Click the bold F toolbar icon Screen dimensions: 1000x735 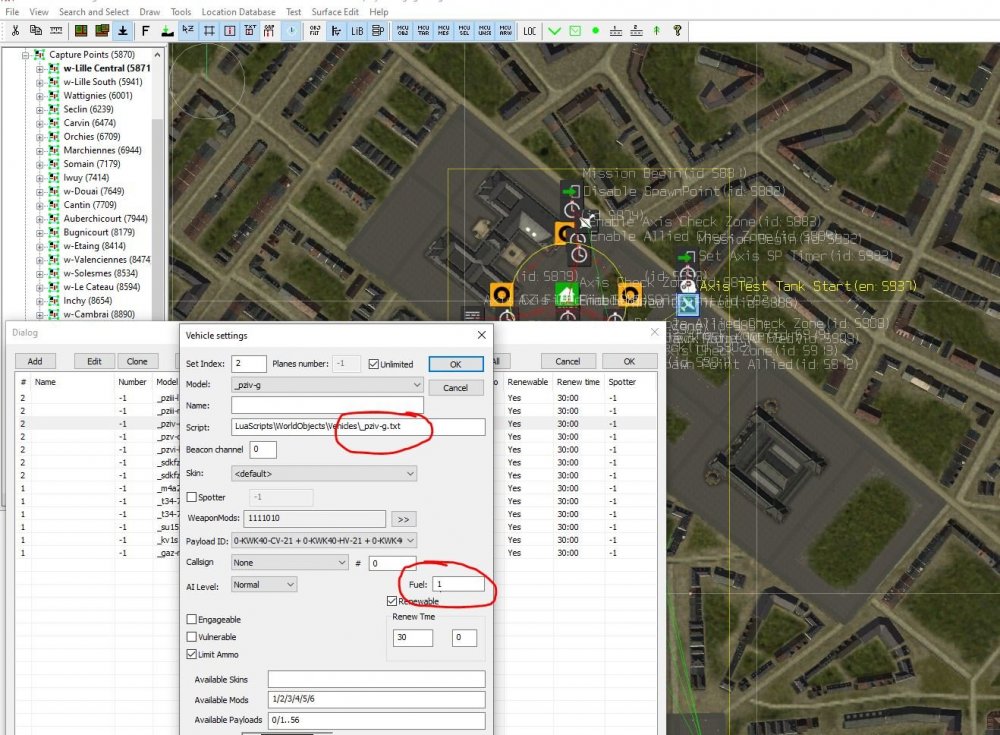click(146, 31)
